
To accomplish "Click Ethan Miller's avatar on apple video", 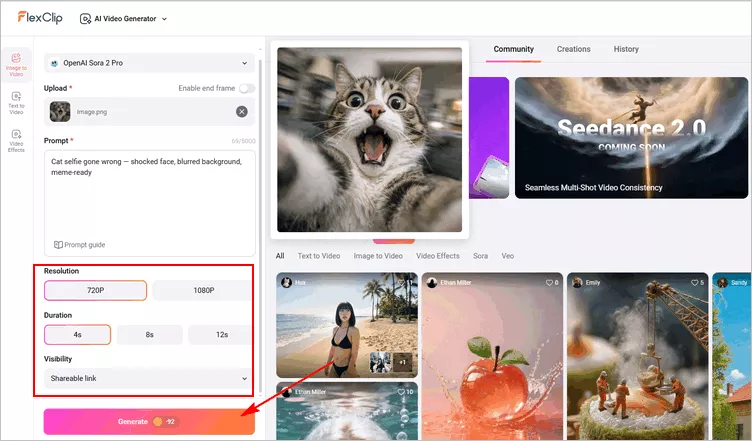I will pyautogui.click(x=432, y=283).
